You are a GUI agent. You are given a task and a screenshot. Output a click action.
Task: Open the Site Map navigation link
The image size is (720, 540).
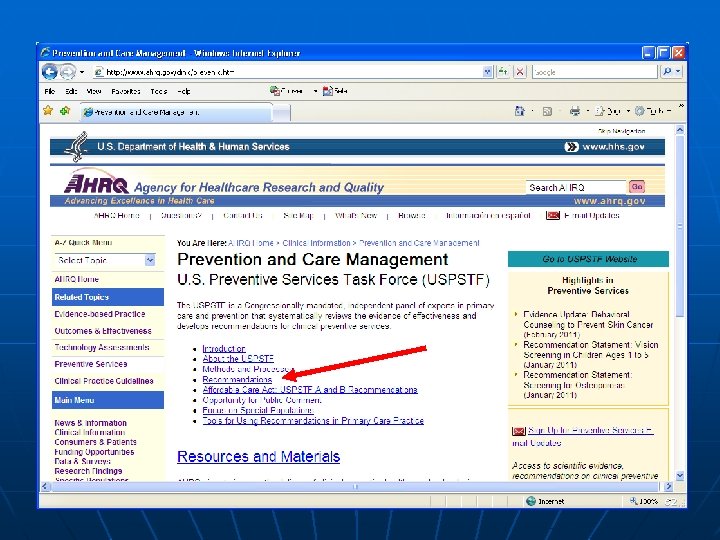[x=298, y=215]
